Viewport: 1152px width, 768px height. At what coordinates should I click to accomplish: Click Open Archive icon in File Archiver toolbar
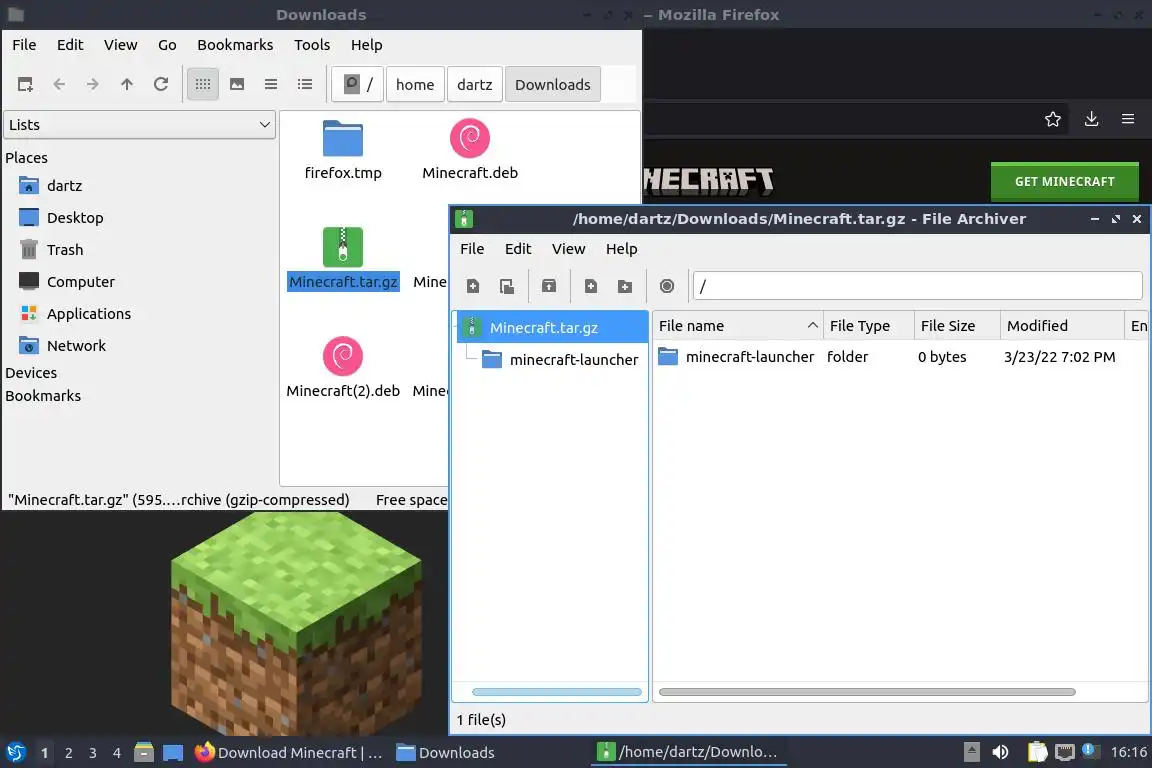point(506,286)
